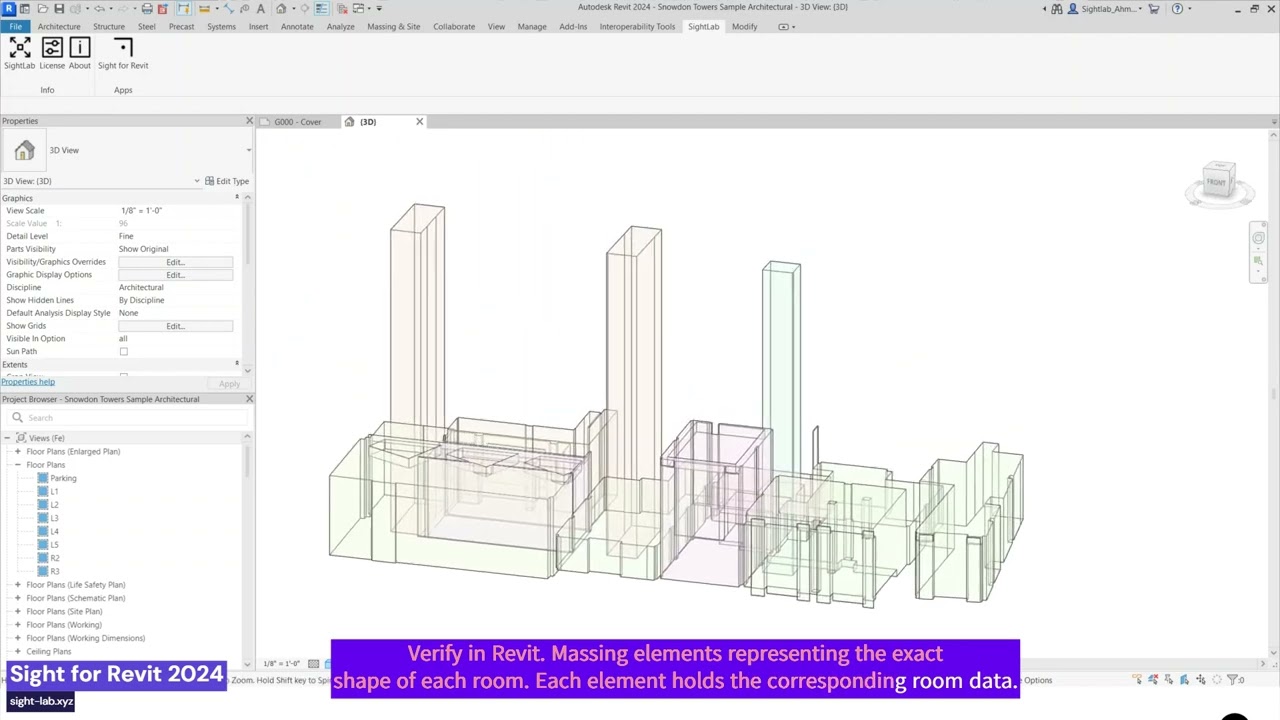This screenshot has width=1280, height=720.
Task: Click the navigation wheel icon in the view
Action: 1258,238
